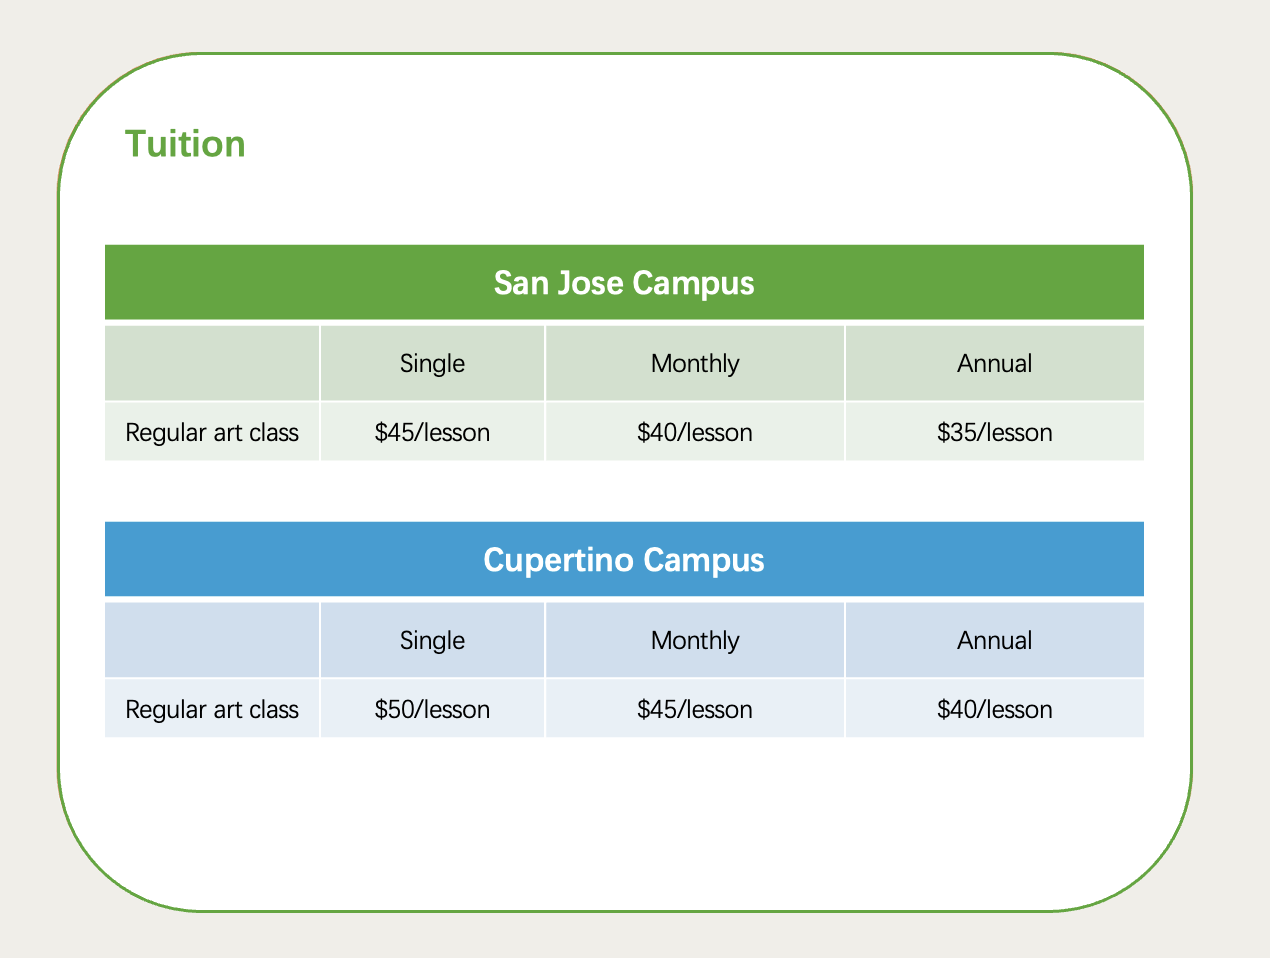The width and height of the screenshot is (1270, 958).
Task: Select the Cupertino Campus header
Action: pos(624,559)
